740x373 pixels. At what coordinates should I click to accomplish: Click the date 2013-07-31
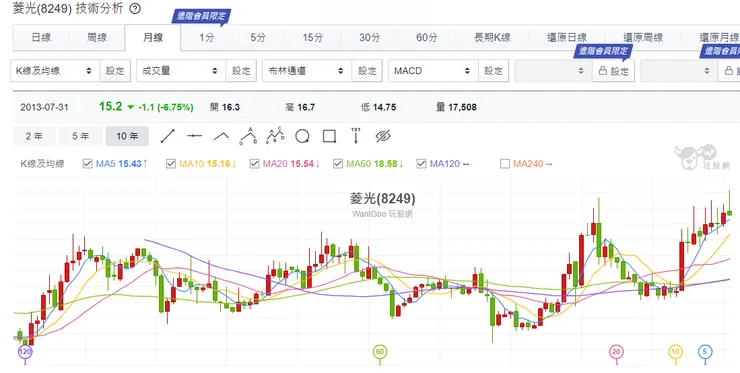click(x=44, y=107)
